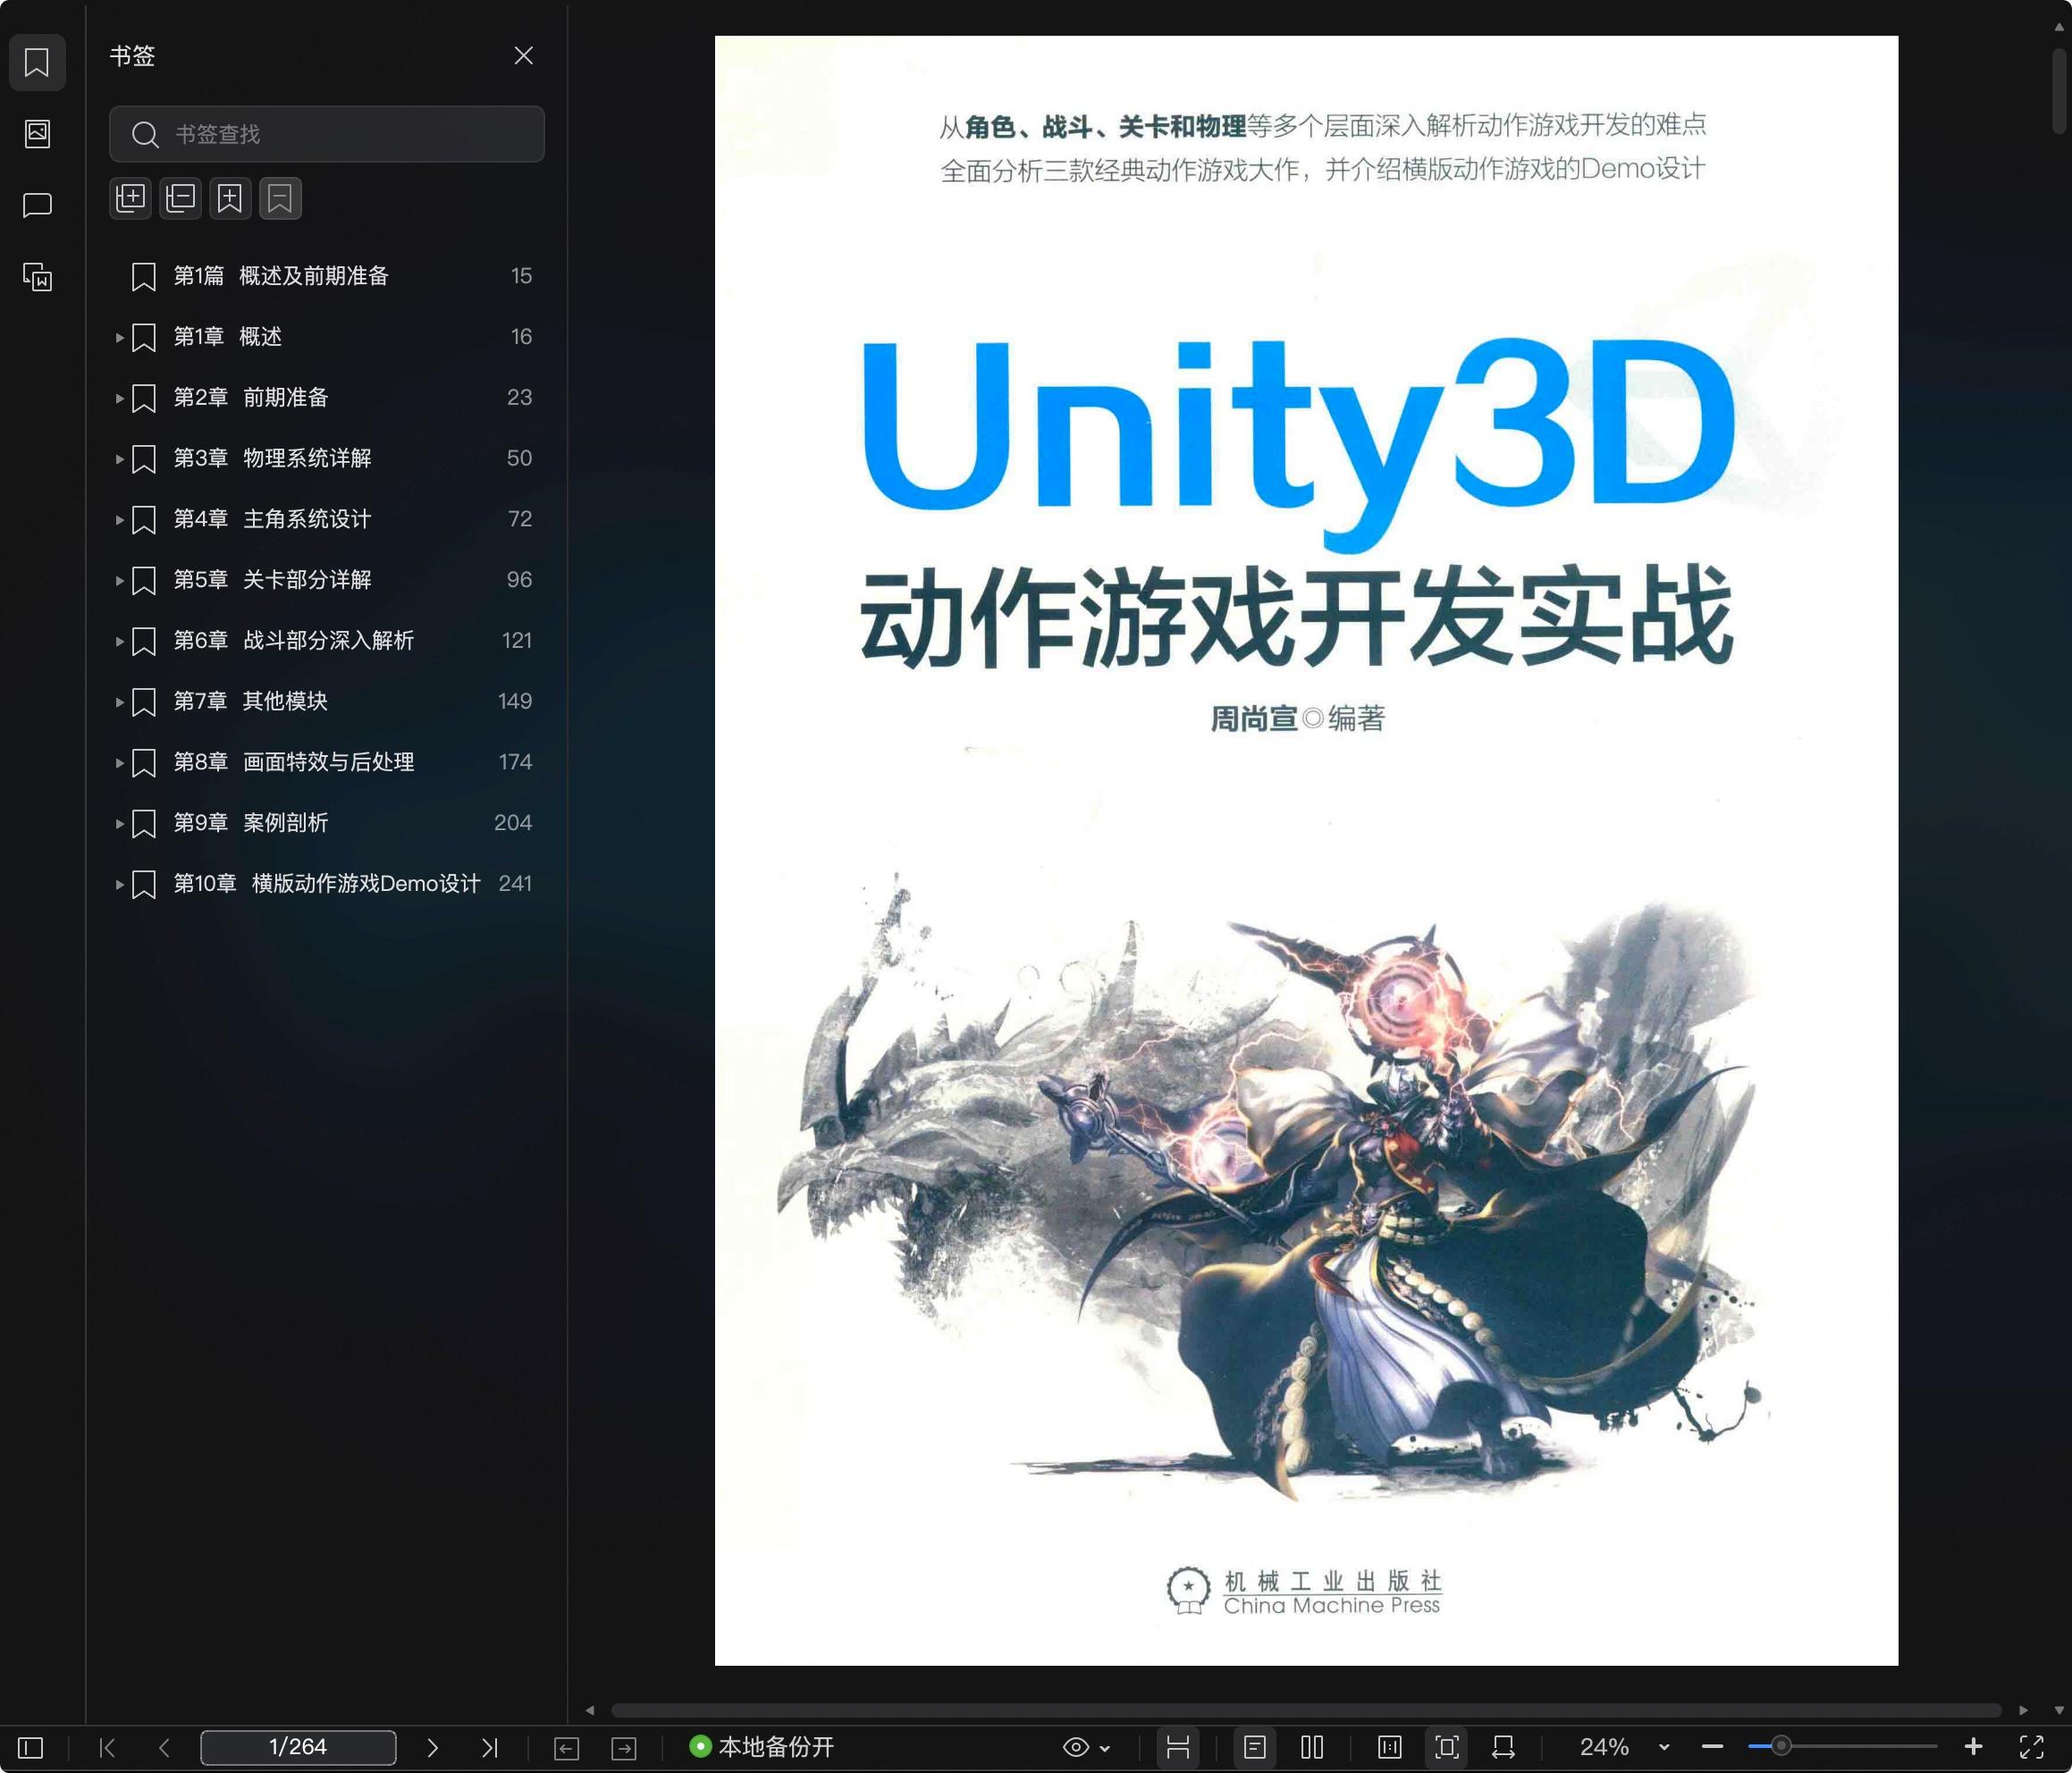Expand 第6章 战斗部分深入解析 bookmark

pos(119,641)
